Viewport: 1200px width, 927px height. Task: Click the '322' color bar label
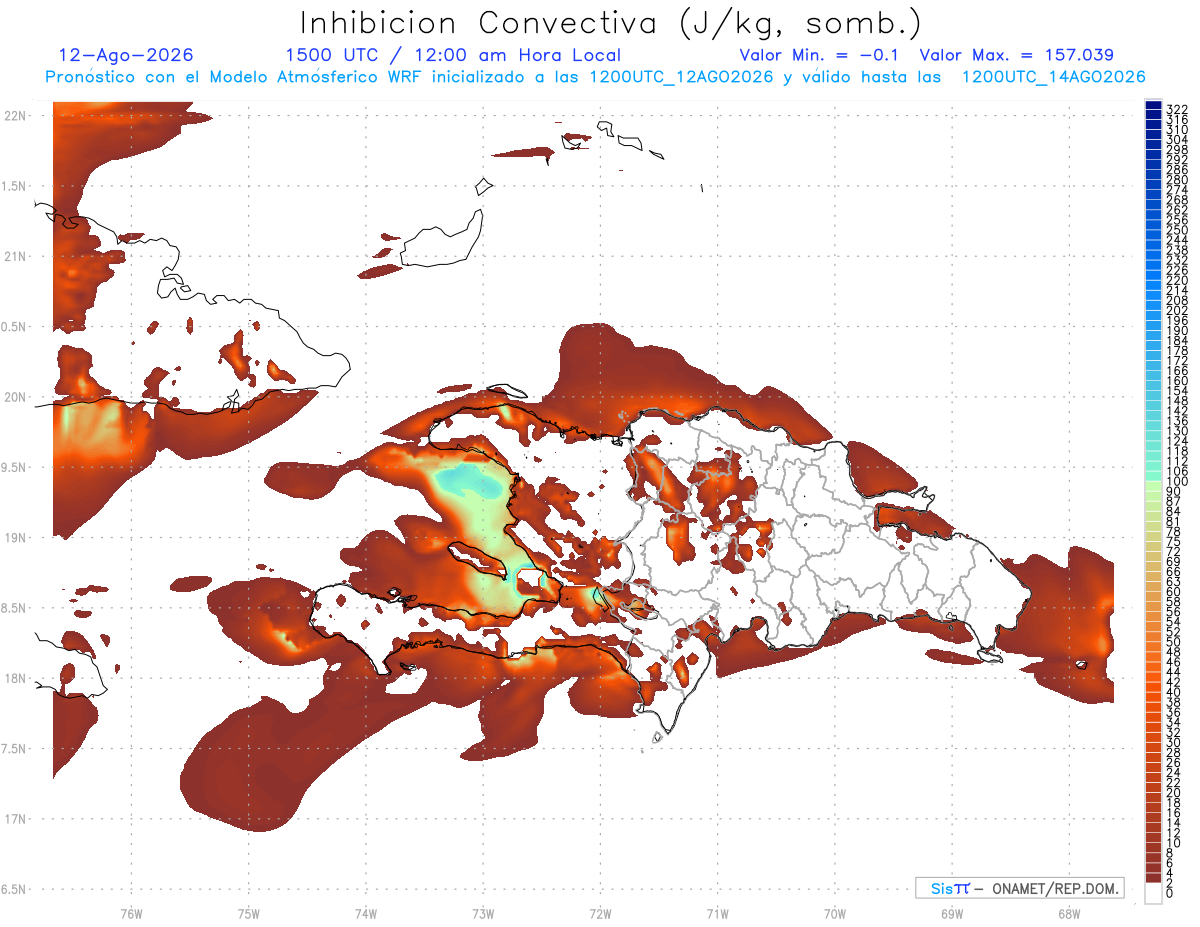click(x=1176, y=109)
